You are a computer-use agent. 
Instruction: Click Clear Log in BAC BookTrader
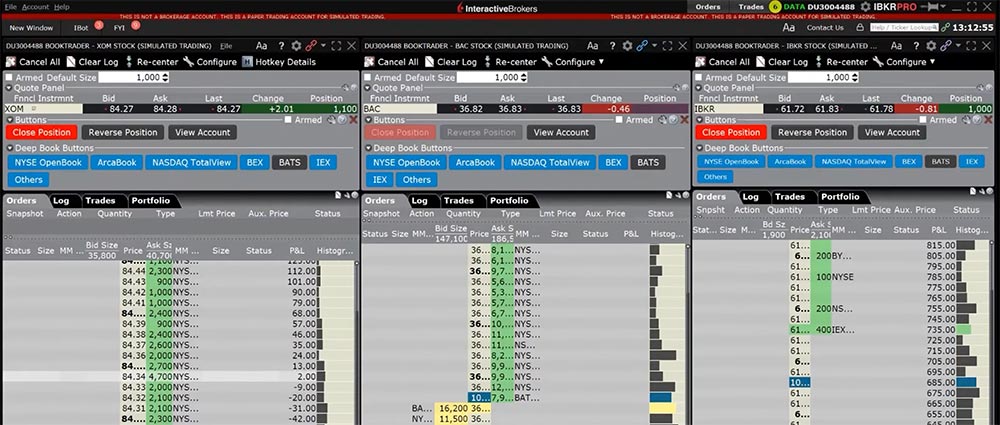(451, 62)
